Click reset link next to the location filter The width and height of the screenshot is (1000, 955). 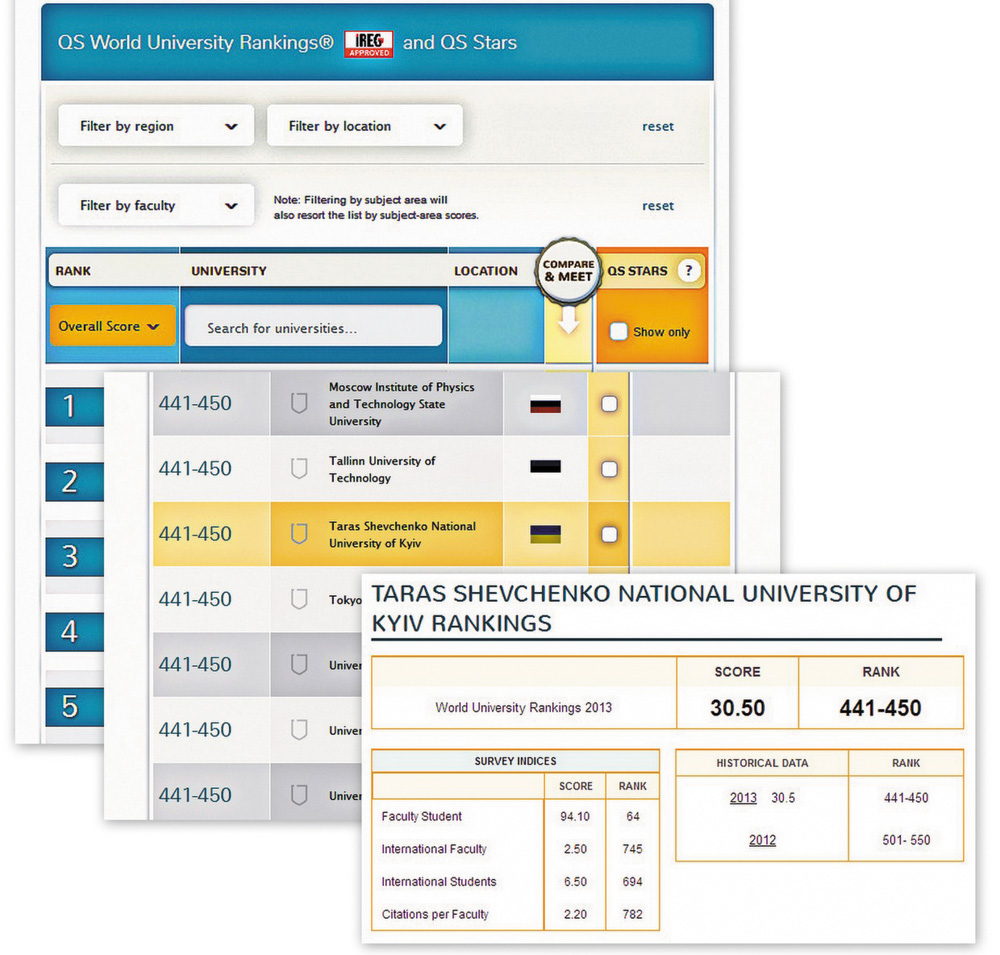tap(657, 126)
